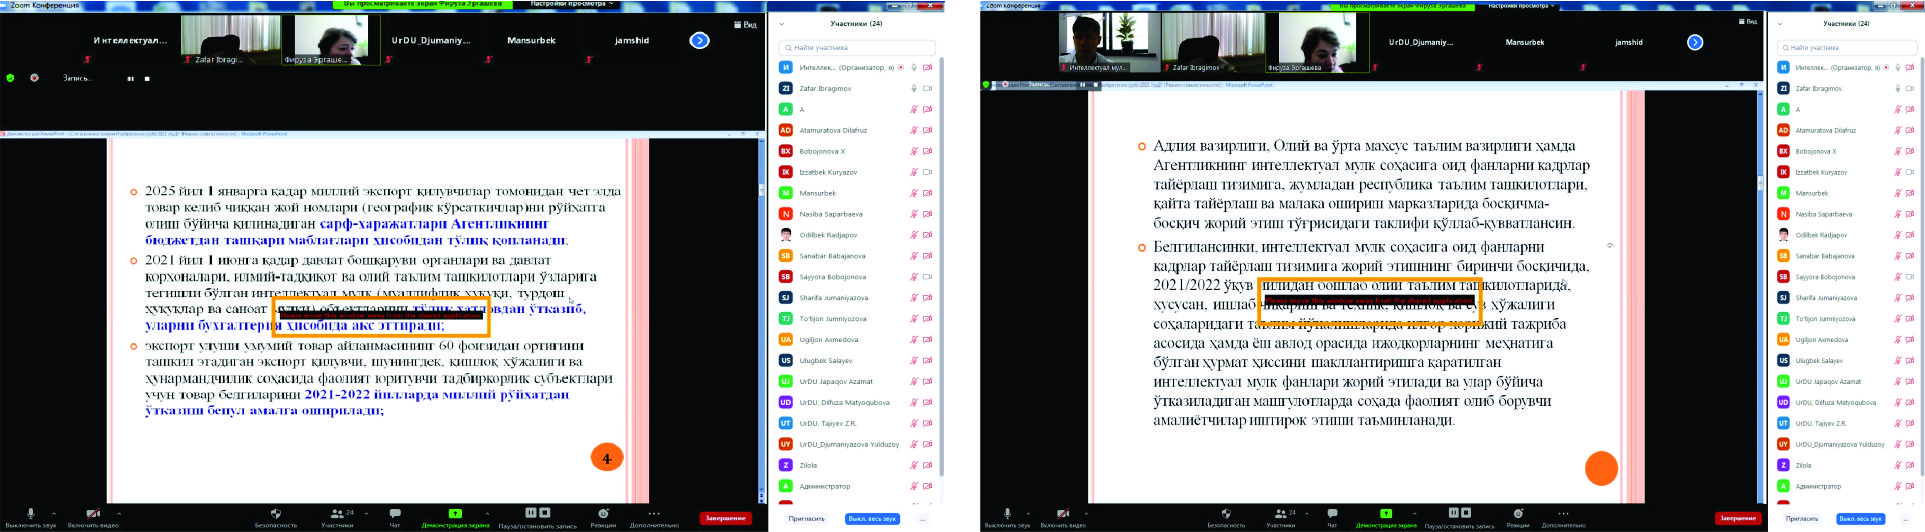Click Дополнительно three-dots in left Zoom toolbar

point(654,514)
